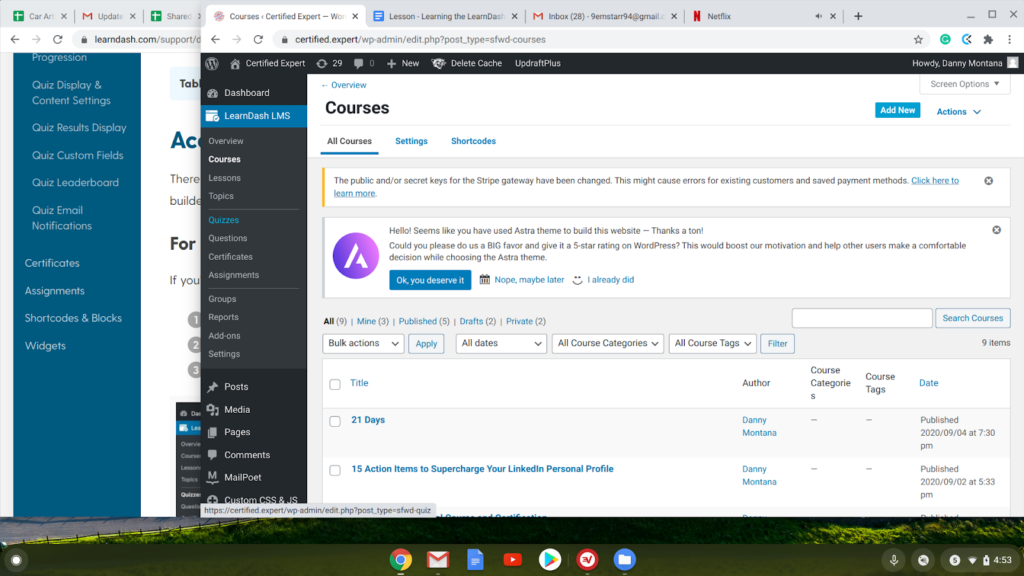This screenshot has height=576, width=1024.
Task: Open the Play Store shelf icon
Action: pos(550,560)
